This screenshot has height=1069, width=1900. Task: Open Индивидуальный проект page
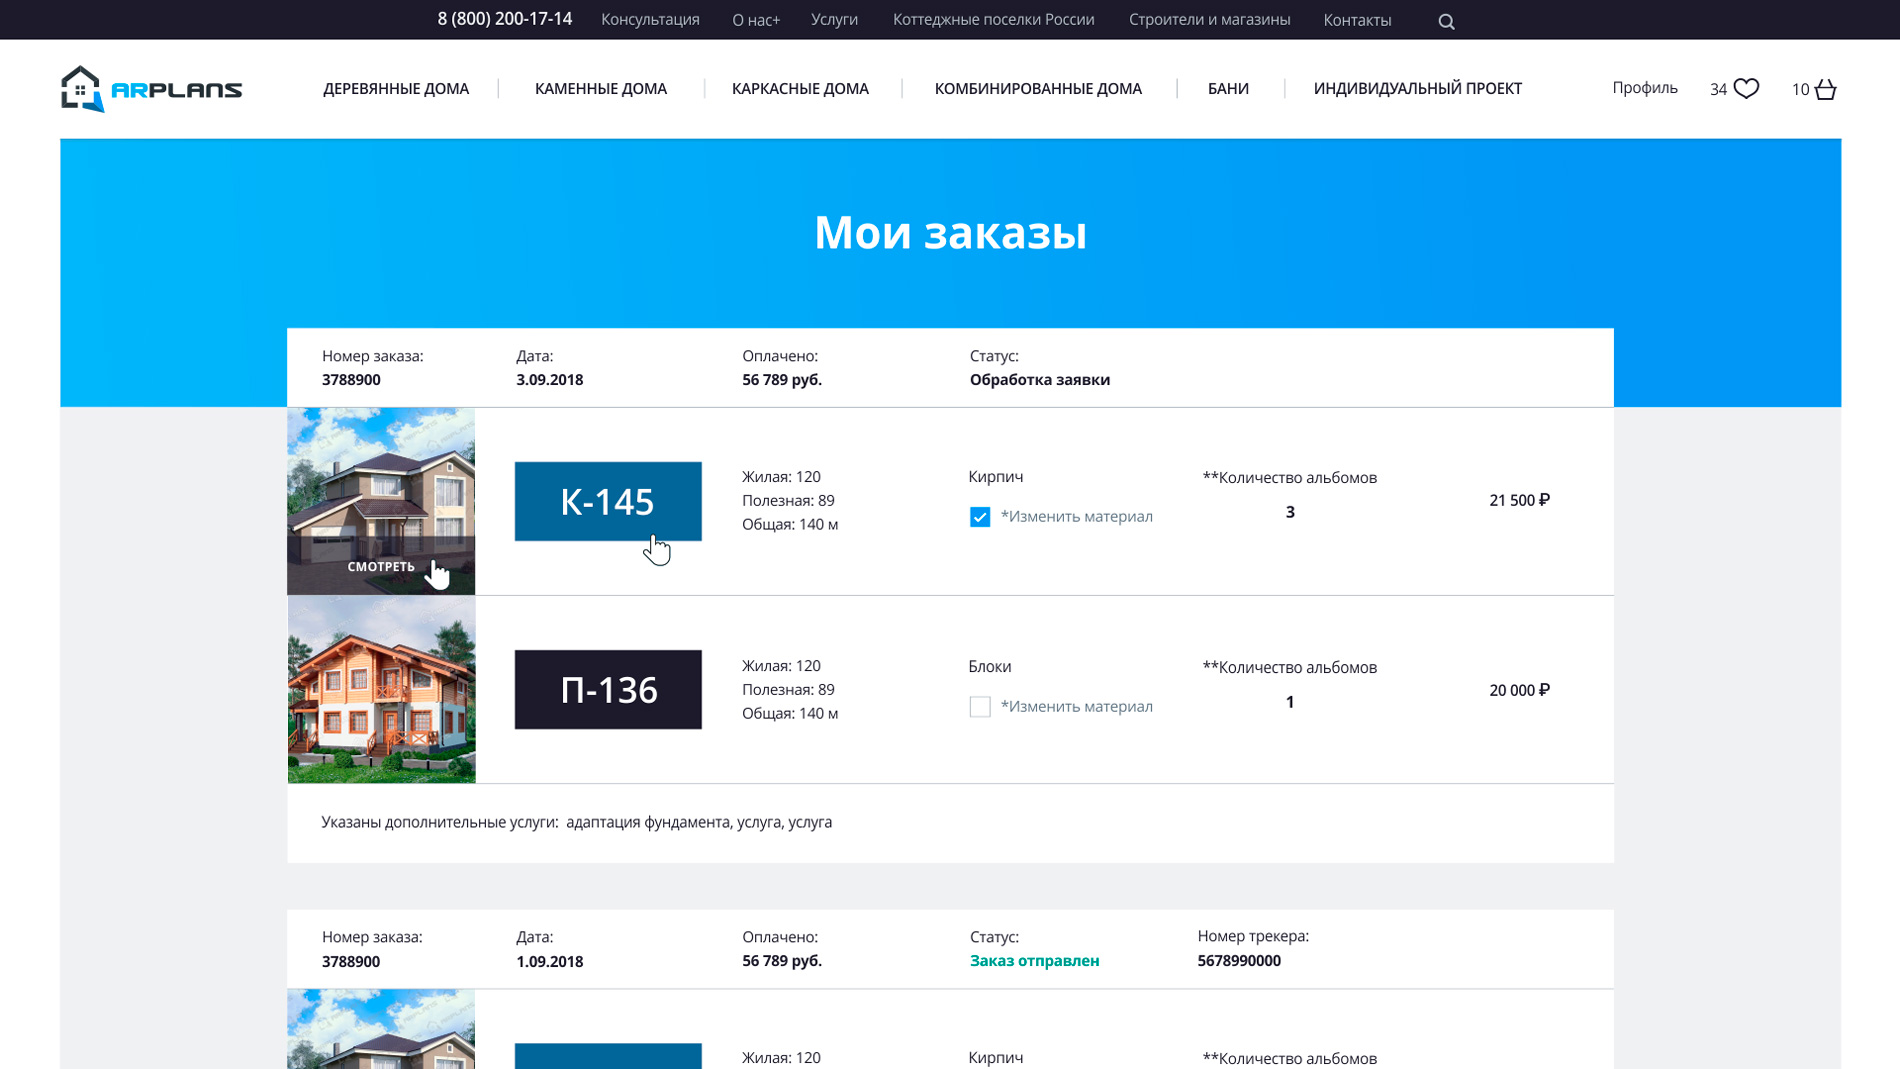coord(1417,89)
